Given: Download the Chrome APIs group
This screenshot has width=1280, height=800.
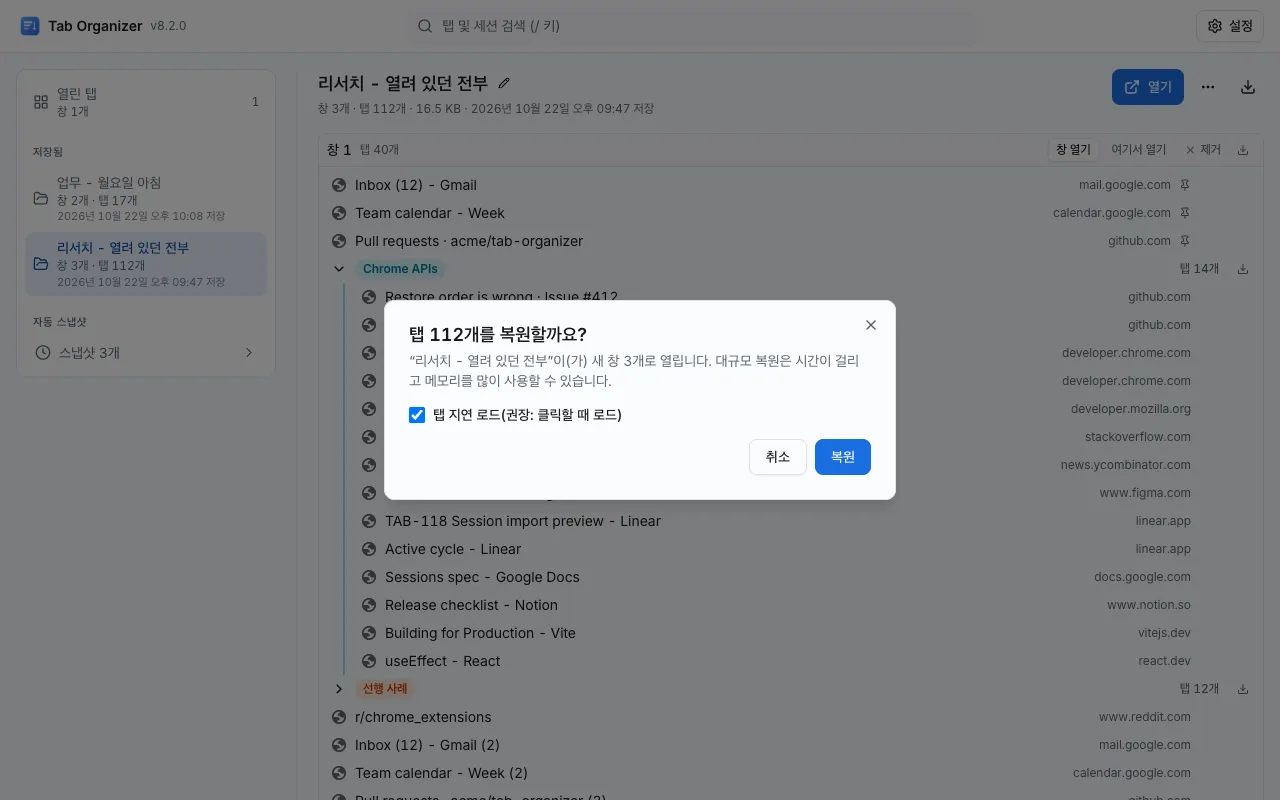Looking at the screenshot, I should (x=1243, y=269).
